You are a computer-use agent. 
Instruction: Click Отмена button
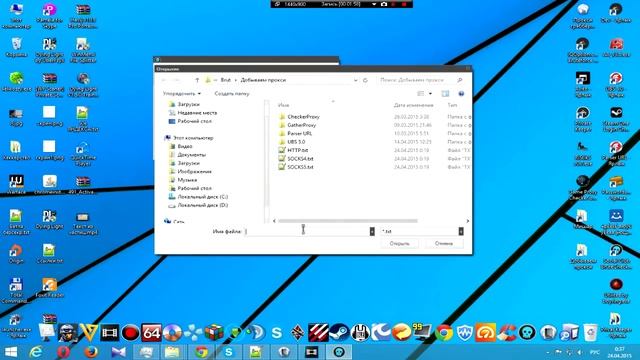pos(444,244)
